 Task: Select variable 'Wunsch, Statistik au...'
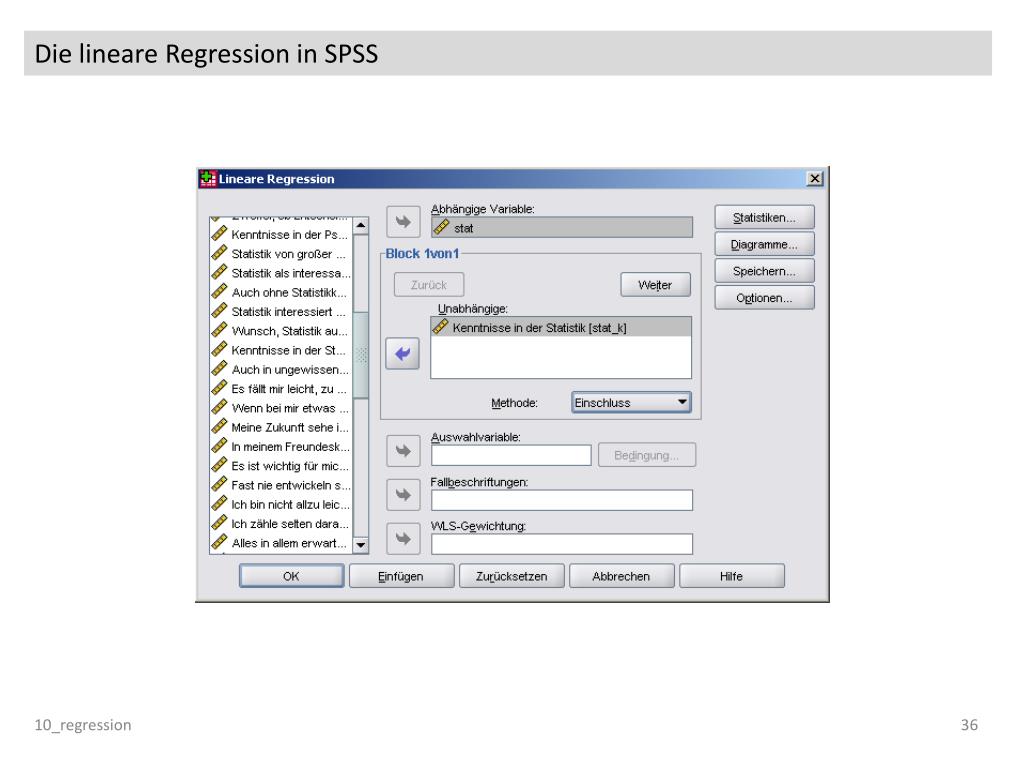click(x=281, y=330)
